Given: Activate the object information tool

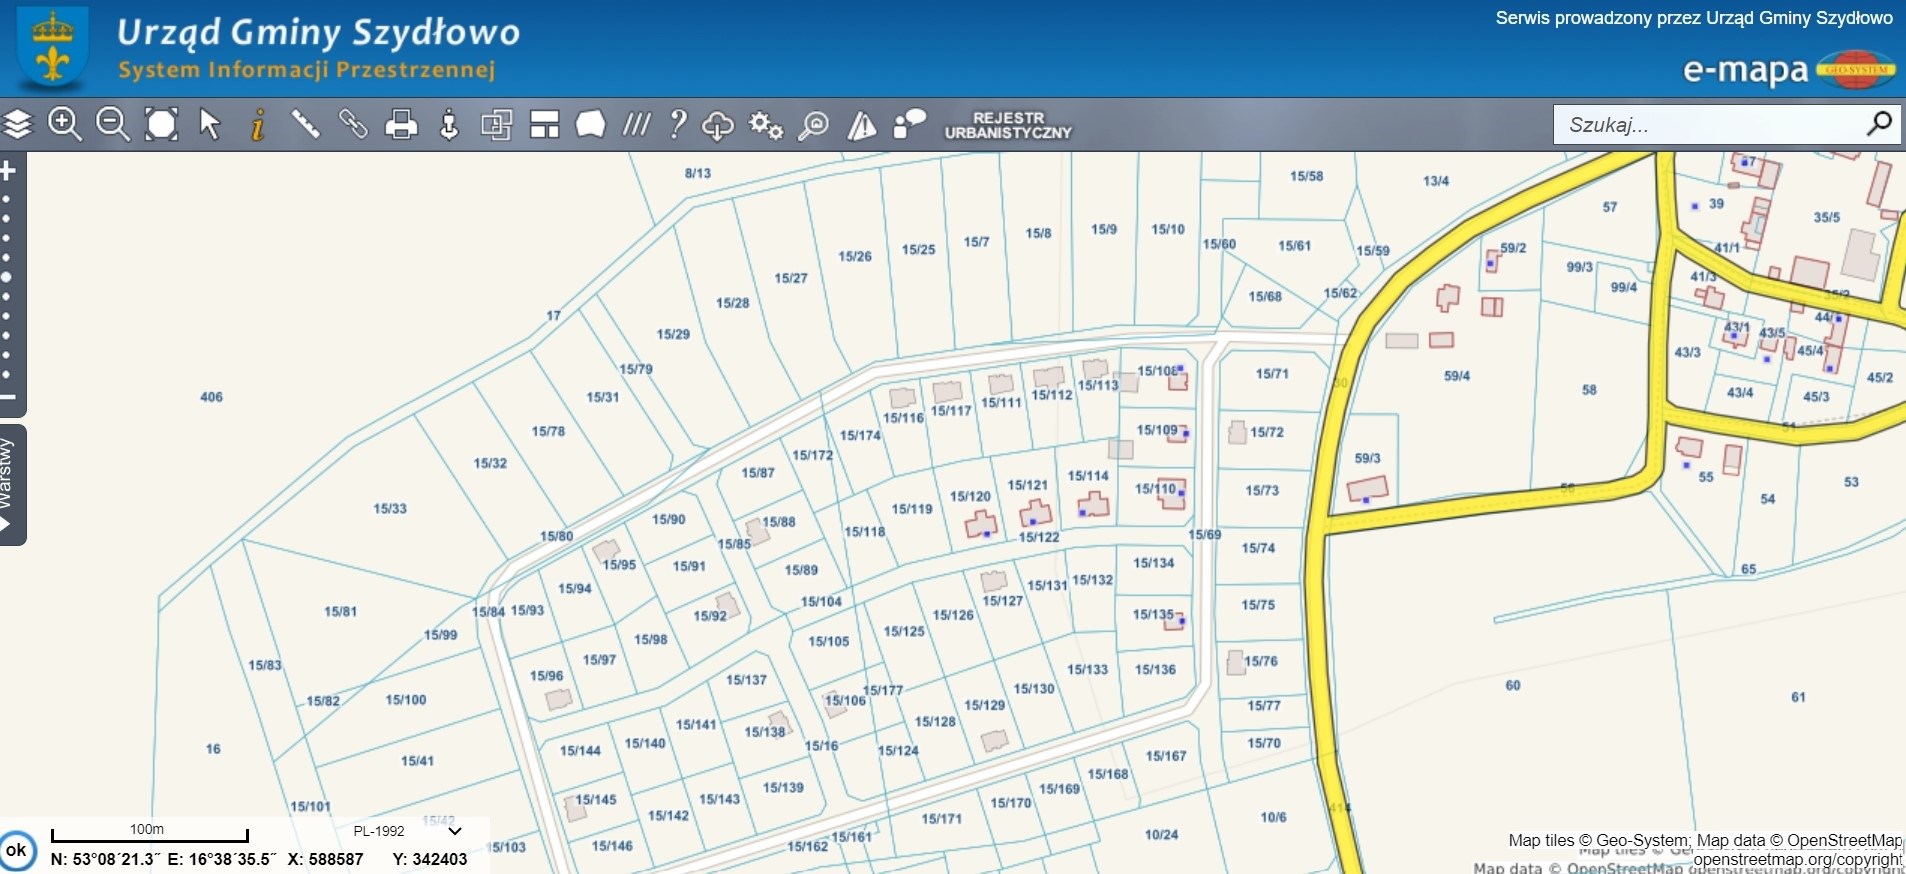Looking at the screenshot, I should click(257, 125).
